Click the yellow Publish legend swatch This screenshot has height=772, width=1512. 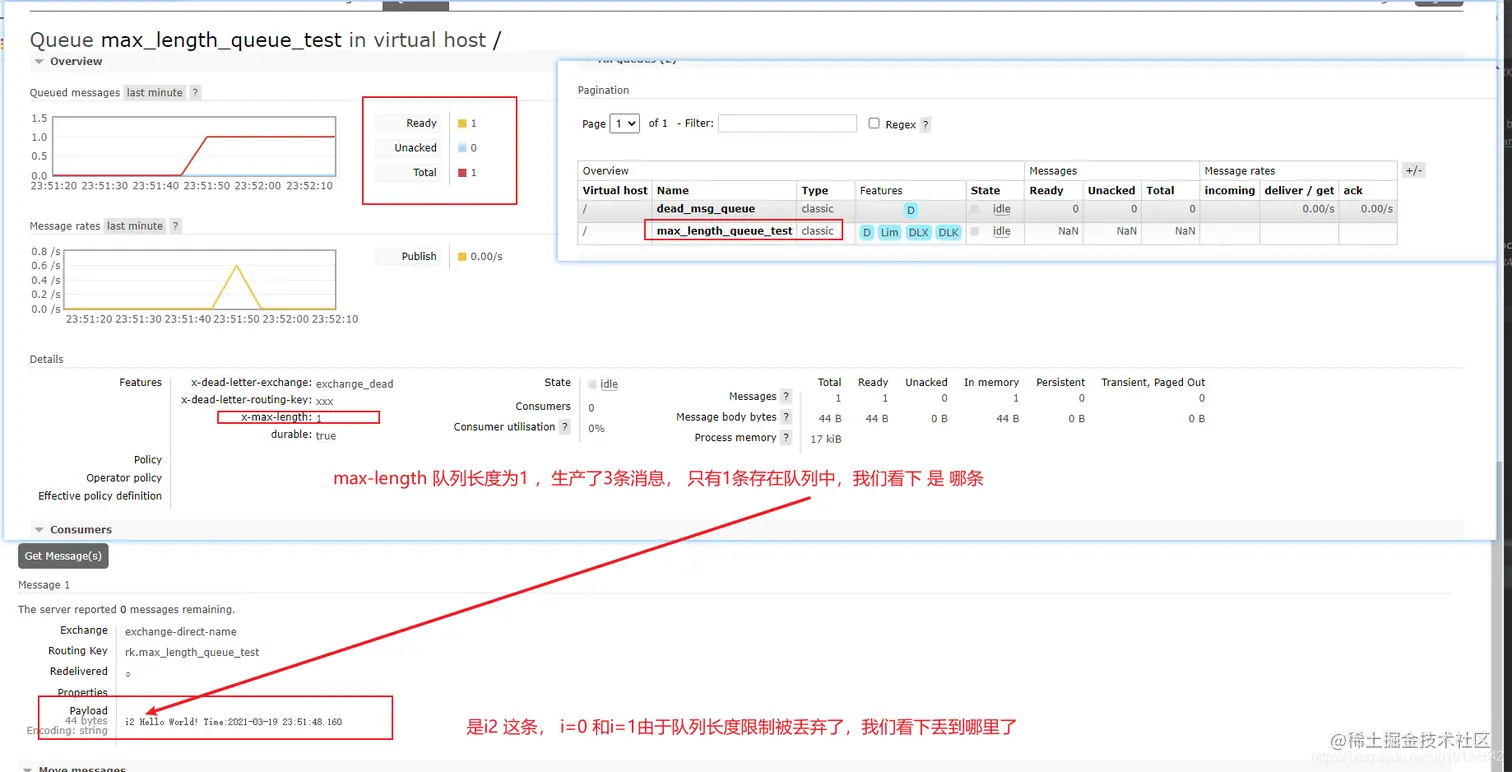[x=462, y=257]
